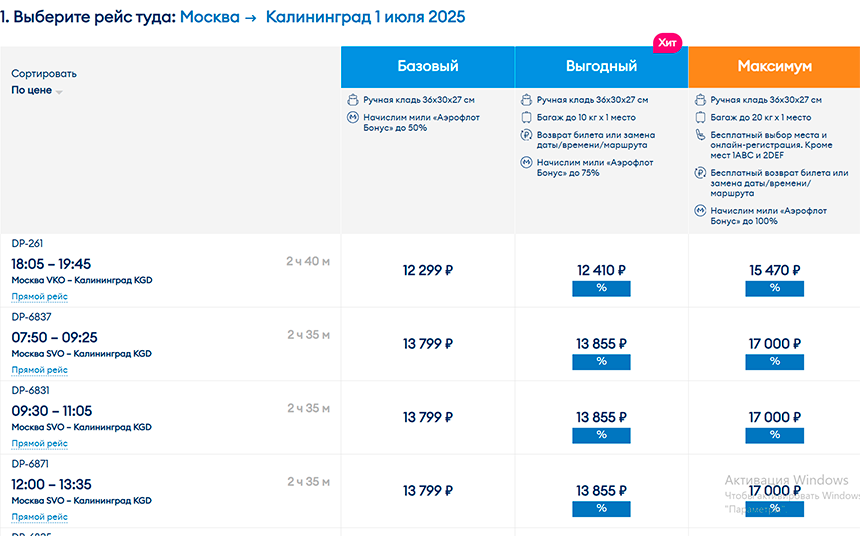Choose 12 299 ₽ fare for DP-261

[428, 270]
